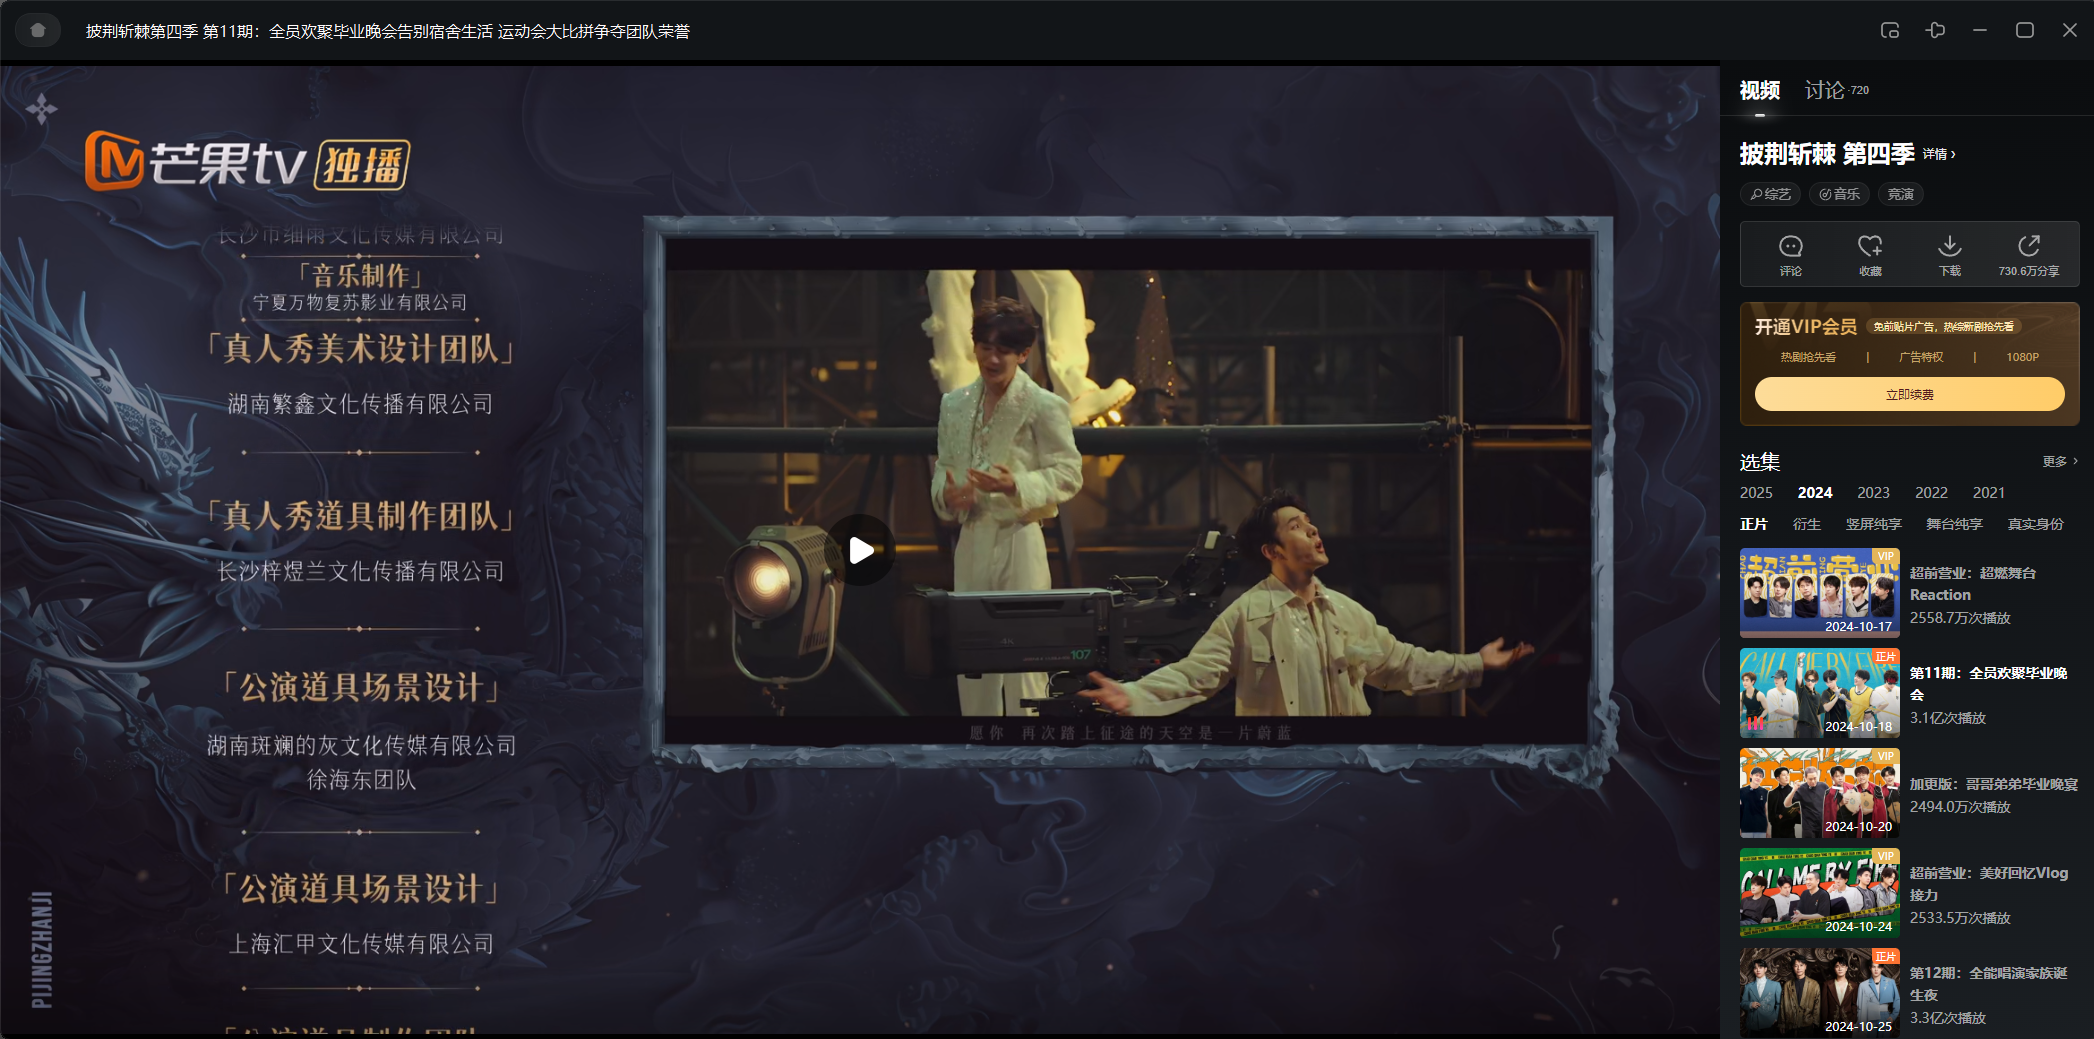Show the 衍生 spin-off videos

[1807, 524]
